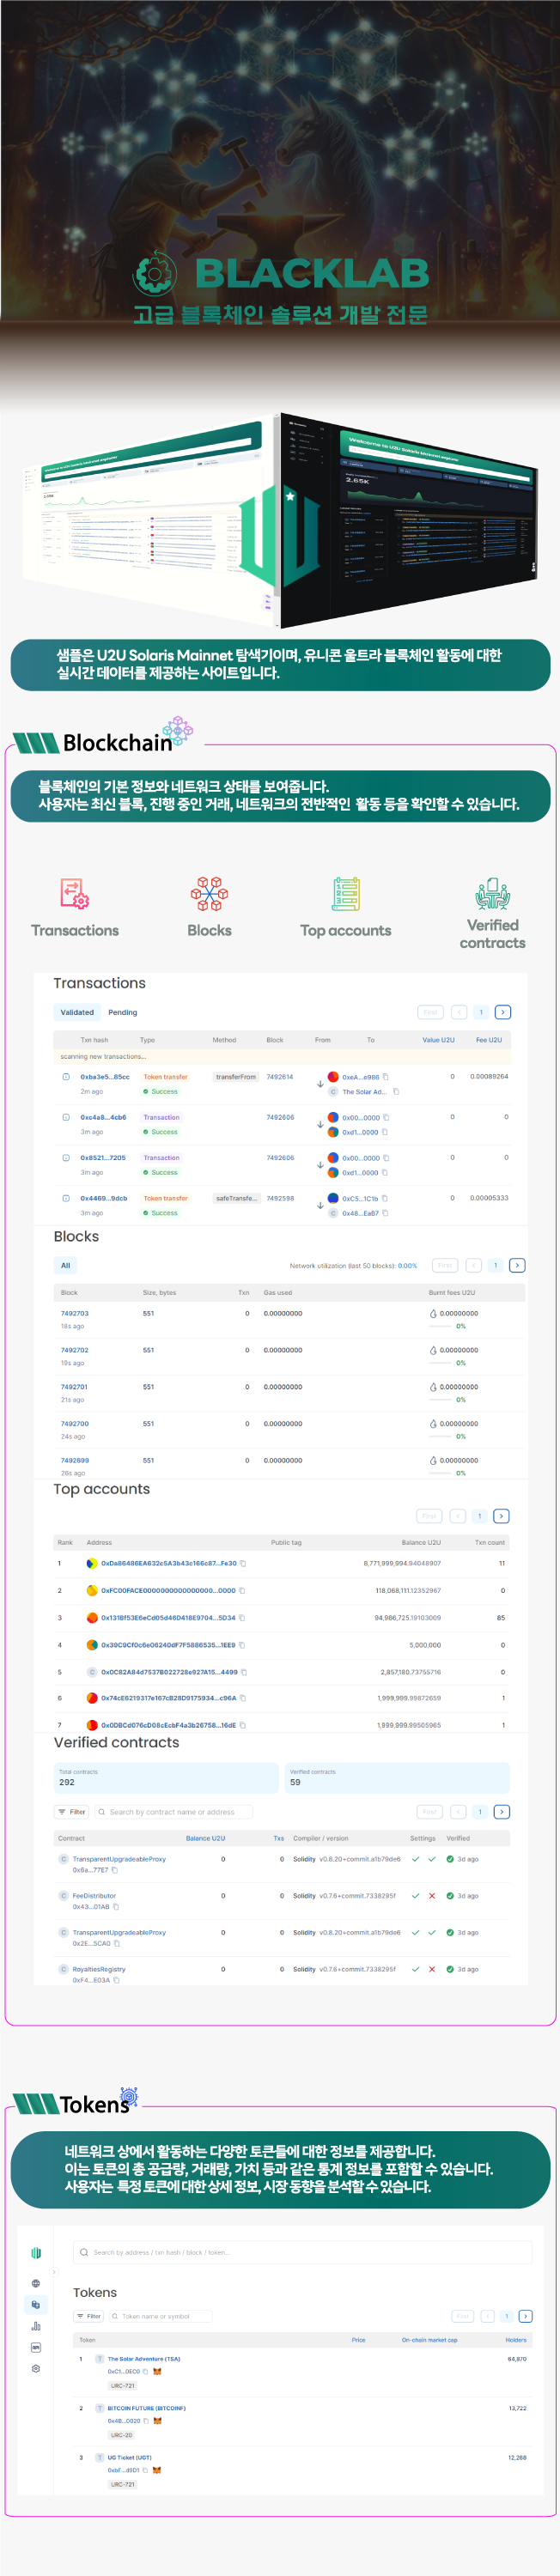Click the explorer logo in Tokens sidebar
Screen dimensions: 560x2576
tap(36, 2253)
